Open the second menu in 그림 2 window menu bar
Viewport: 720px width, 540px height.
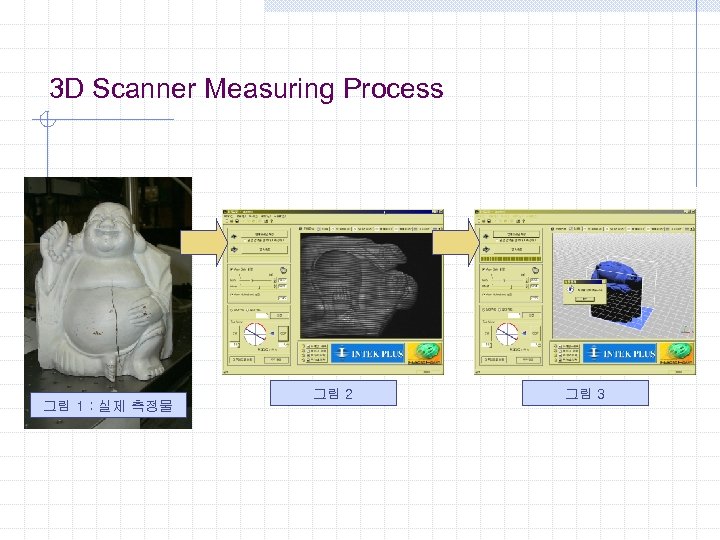pos(242,216)
